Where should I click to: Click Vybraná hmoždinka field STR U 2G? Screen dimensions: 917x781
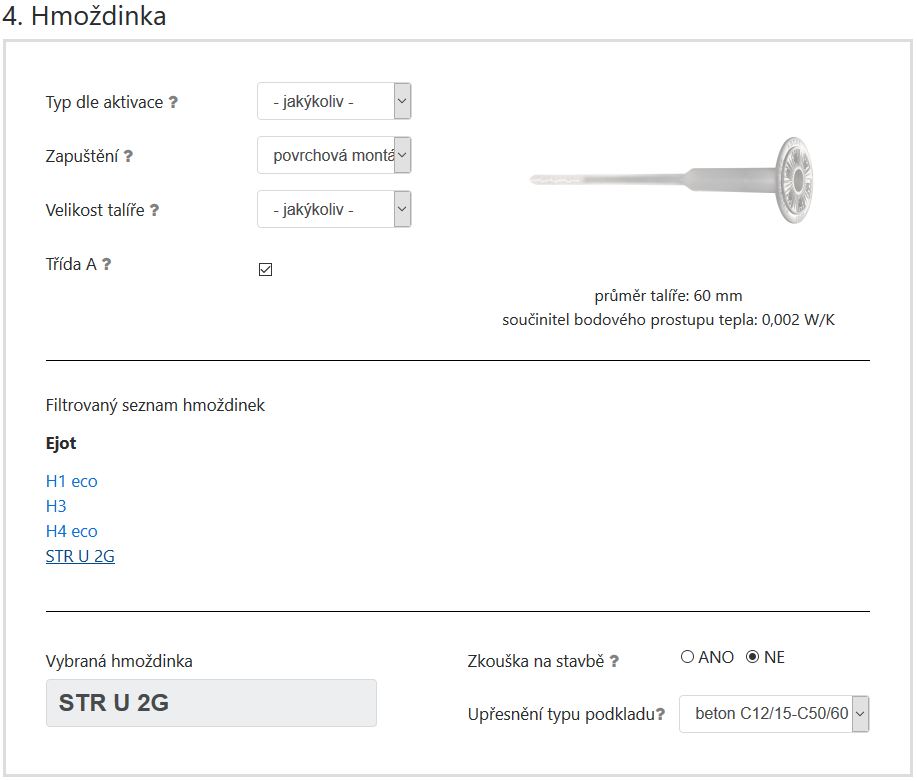click(x=211, y=703)
